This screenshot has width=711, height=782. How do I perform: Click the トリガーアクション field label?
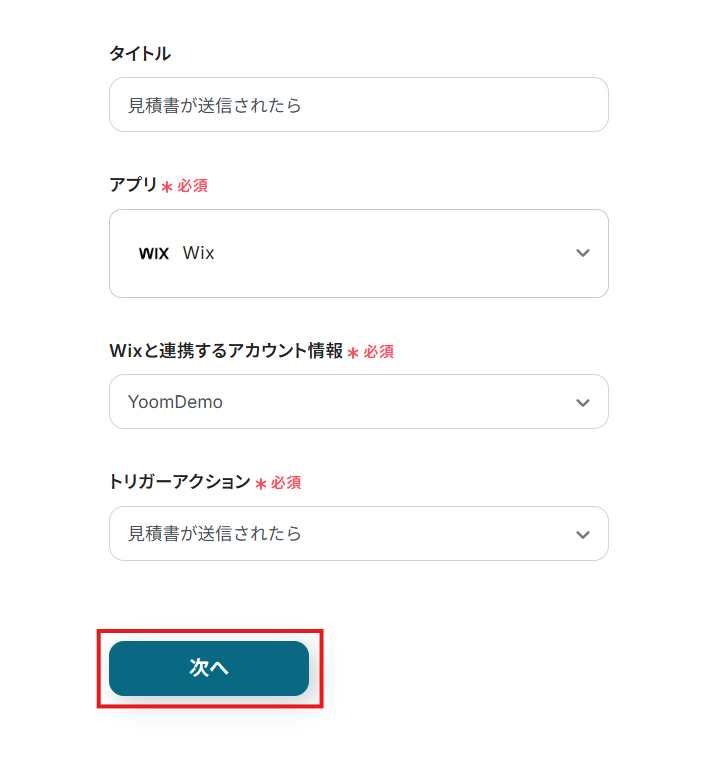coord(179,482)
